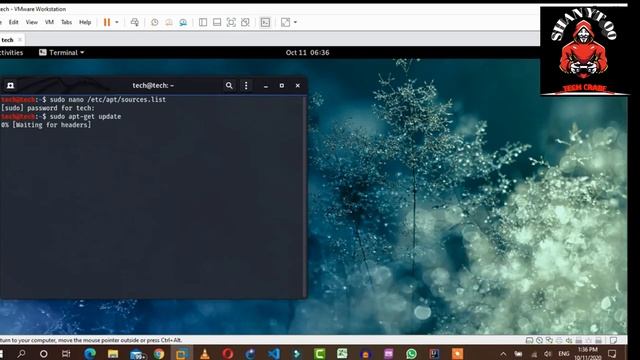
Task: Open the Activities overview
Action: pyautogui.click(x=11, y=53)
